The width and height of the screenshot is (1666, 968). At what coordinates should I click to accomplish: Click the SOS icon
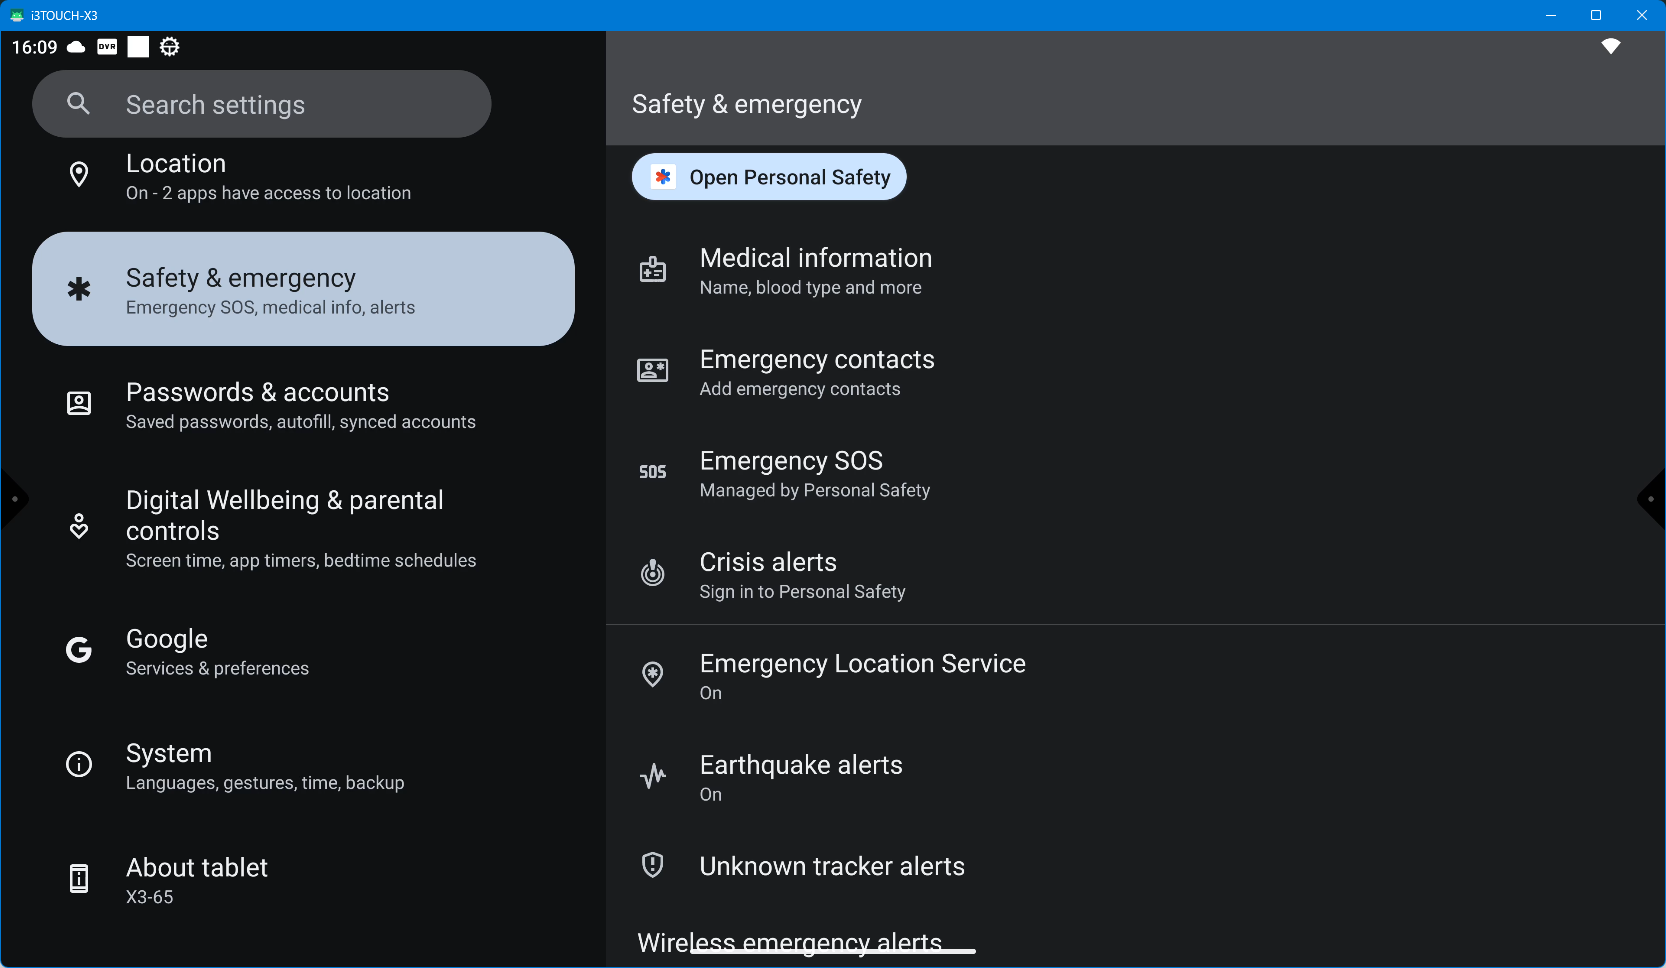[x=652, y=472]
